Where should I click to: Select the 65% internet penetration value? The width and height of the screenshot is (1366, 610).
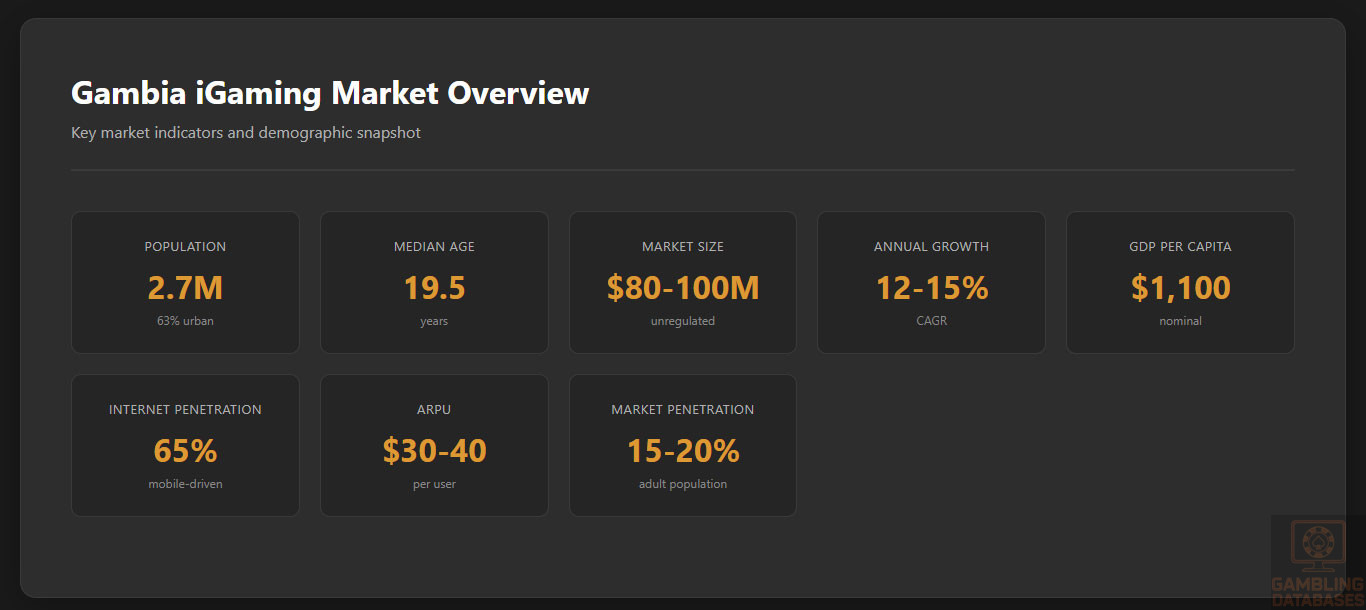(185, 451)
